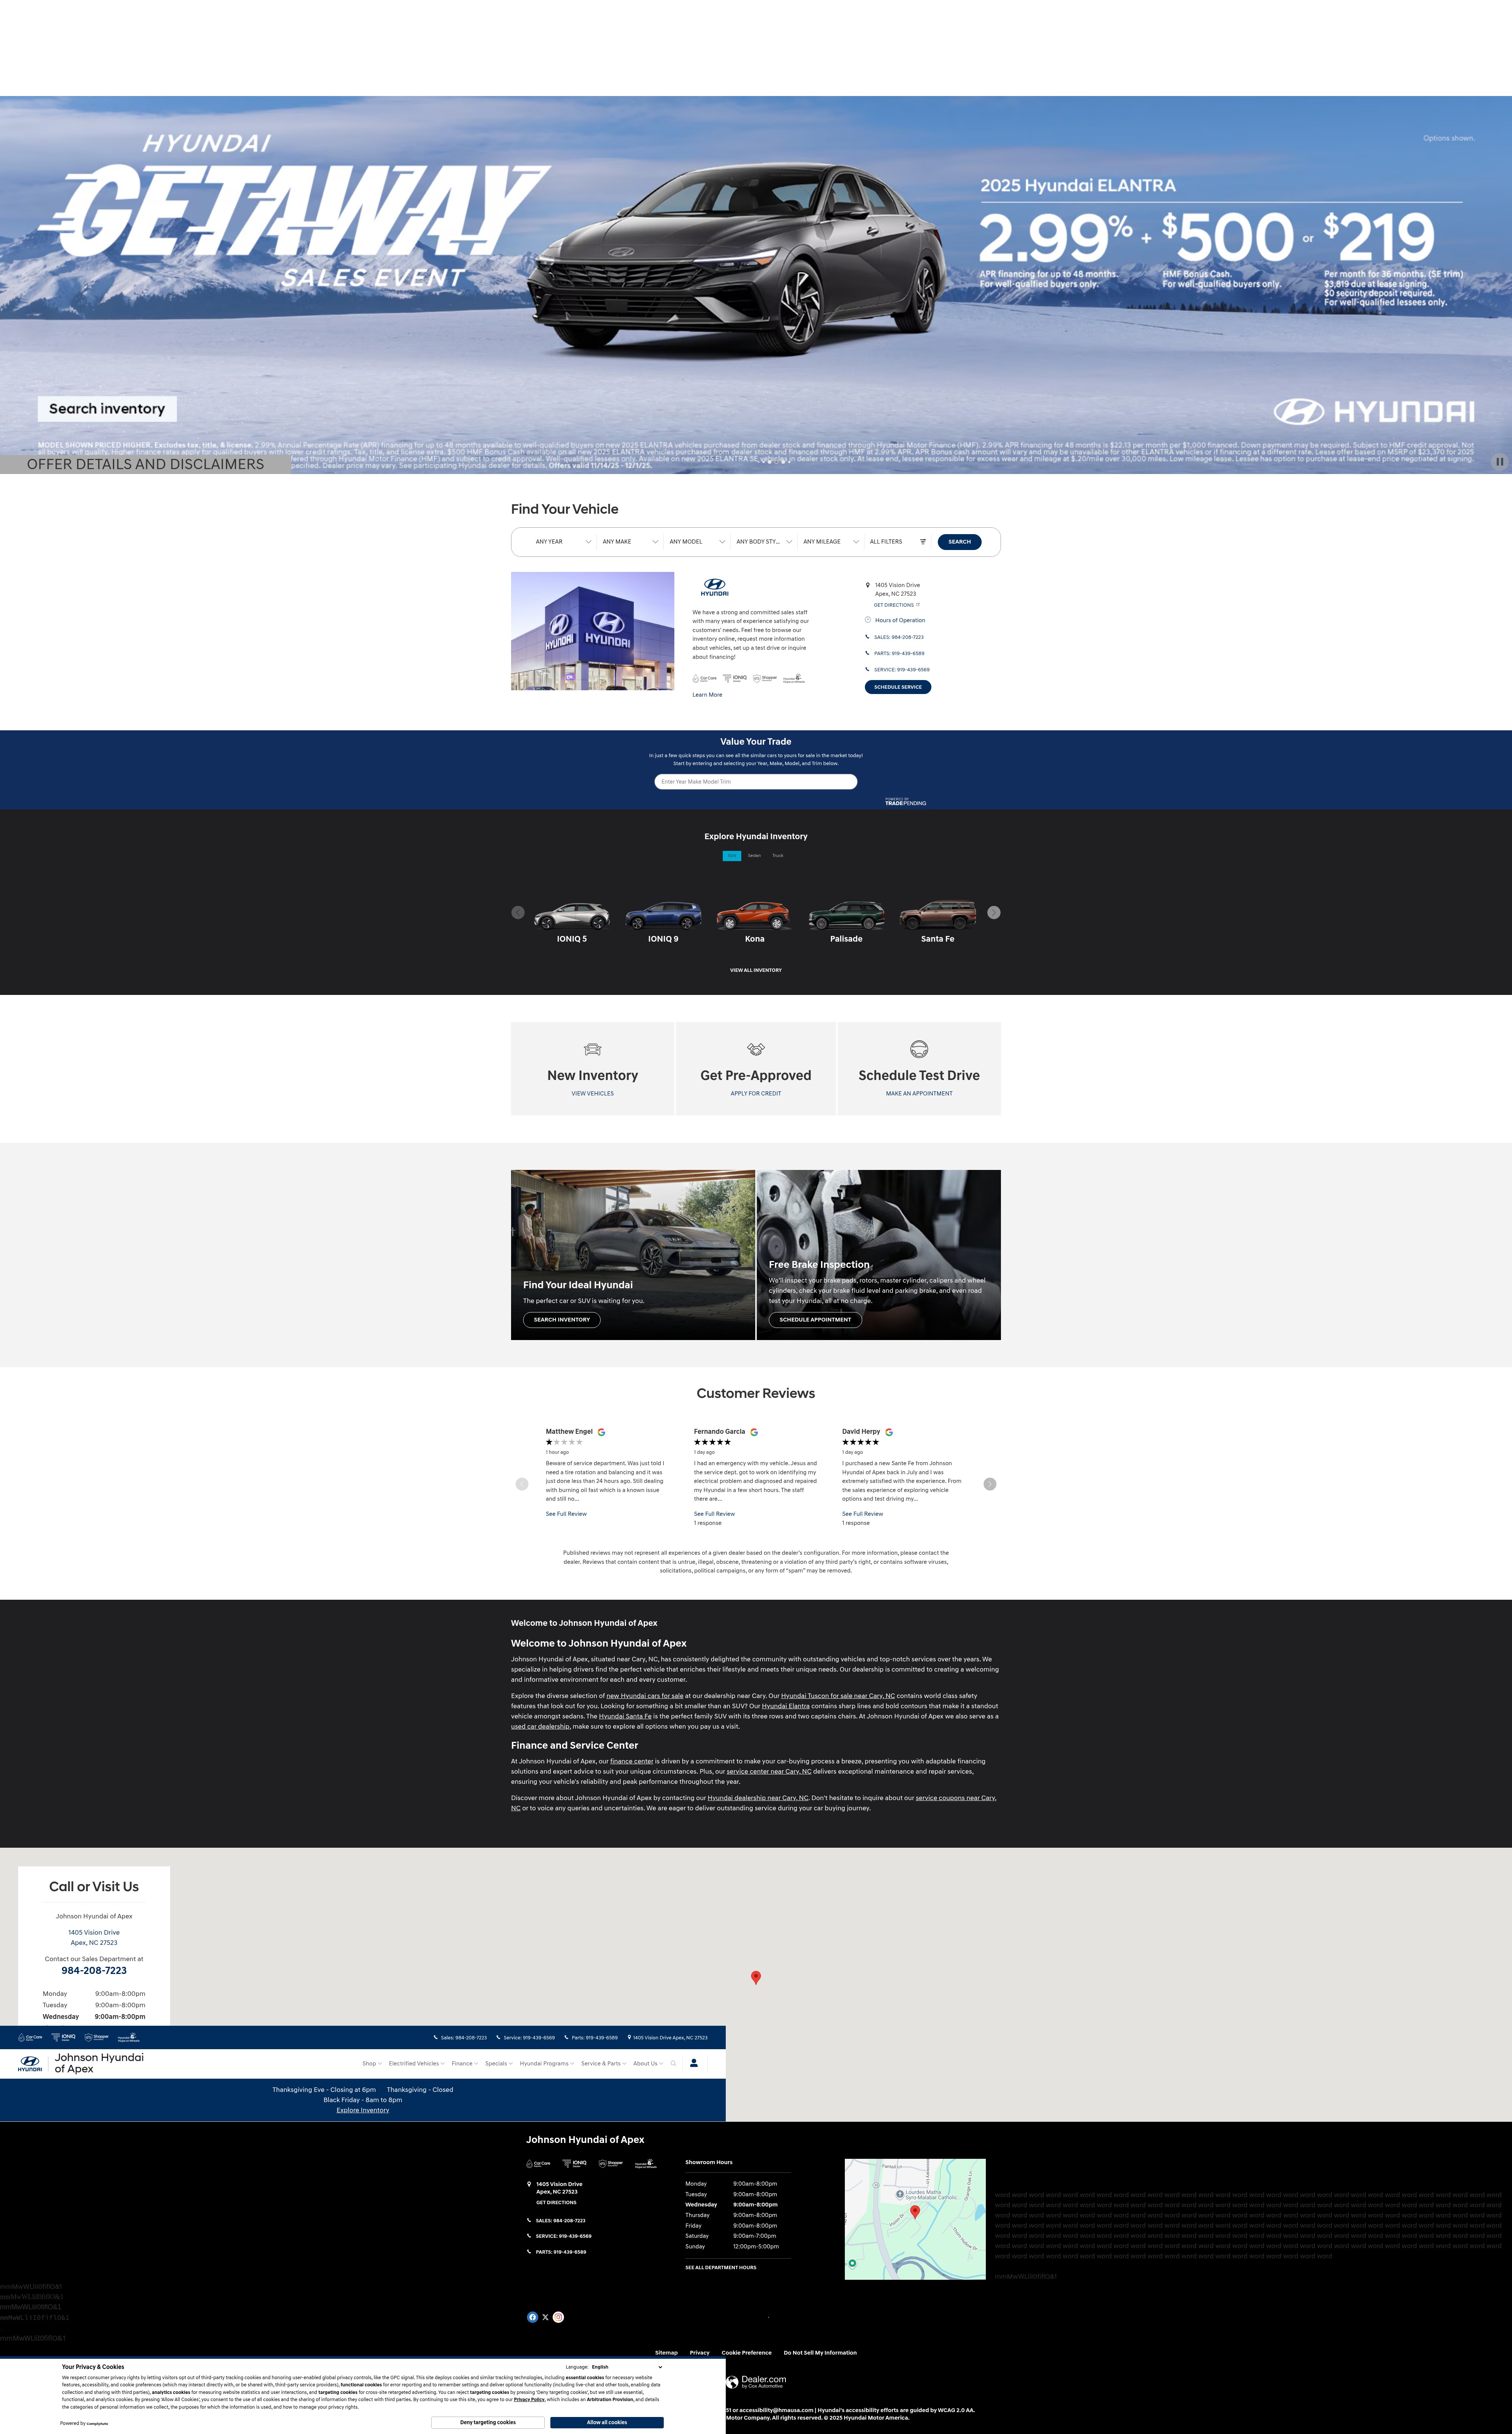
Task: Click the Schedule Test Drive steering wheel icon
Action: pos(919,1049)
